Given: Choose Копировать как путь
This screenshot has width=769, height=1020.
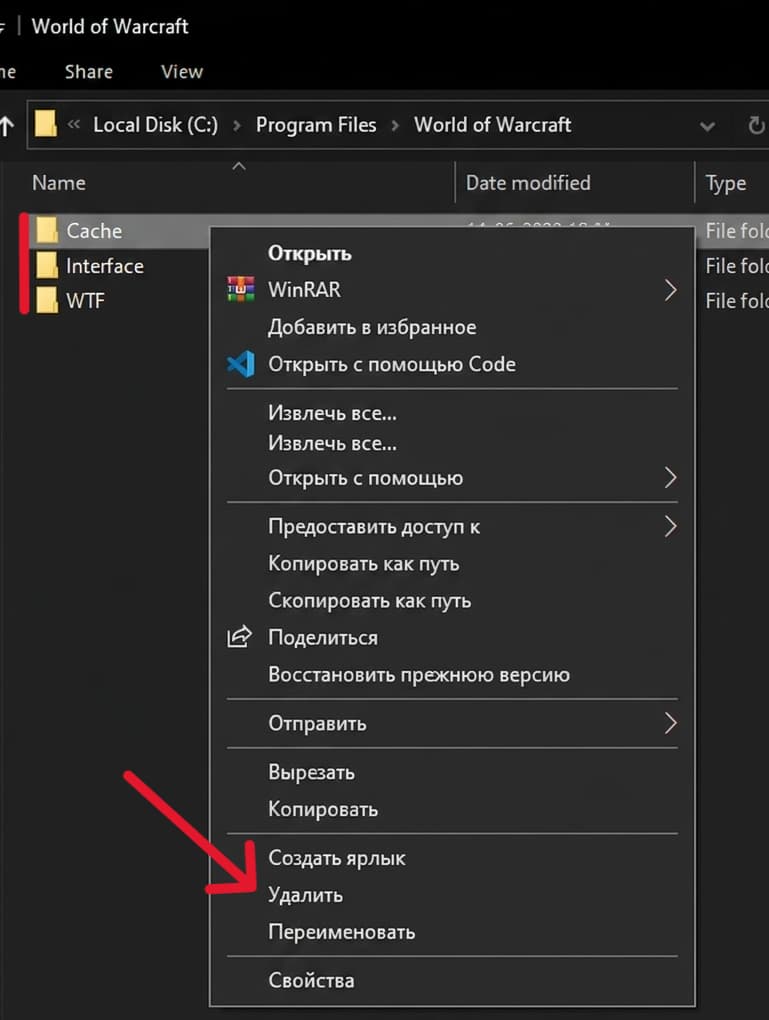Looking at the screenshot, I should 364,563.
